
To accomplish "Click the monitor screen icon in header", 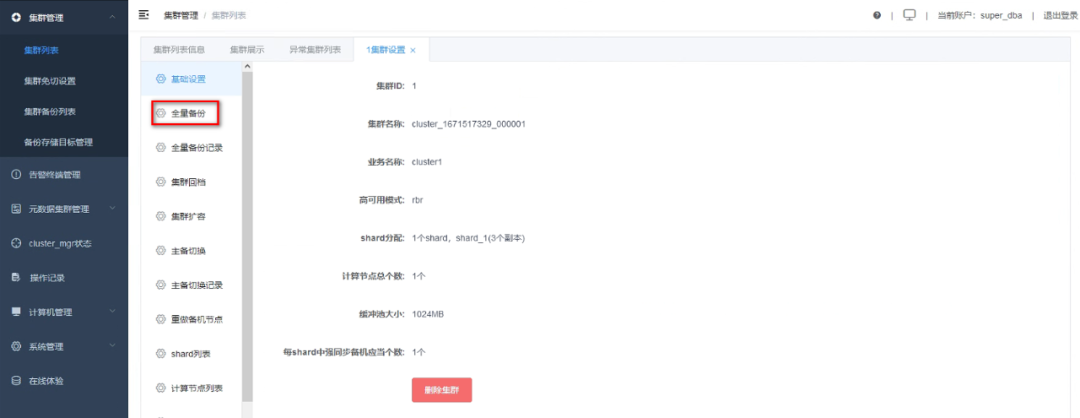I will 909,15.
